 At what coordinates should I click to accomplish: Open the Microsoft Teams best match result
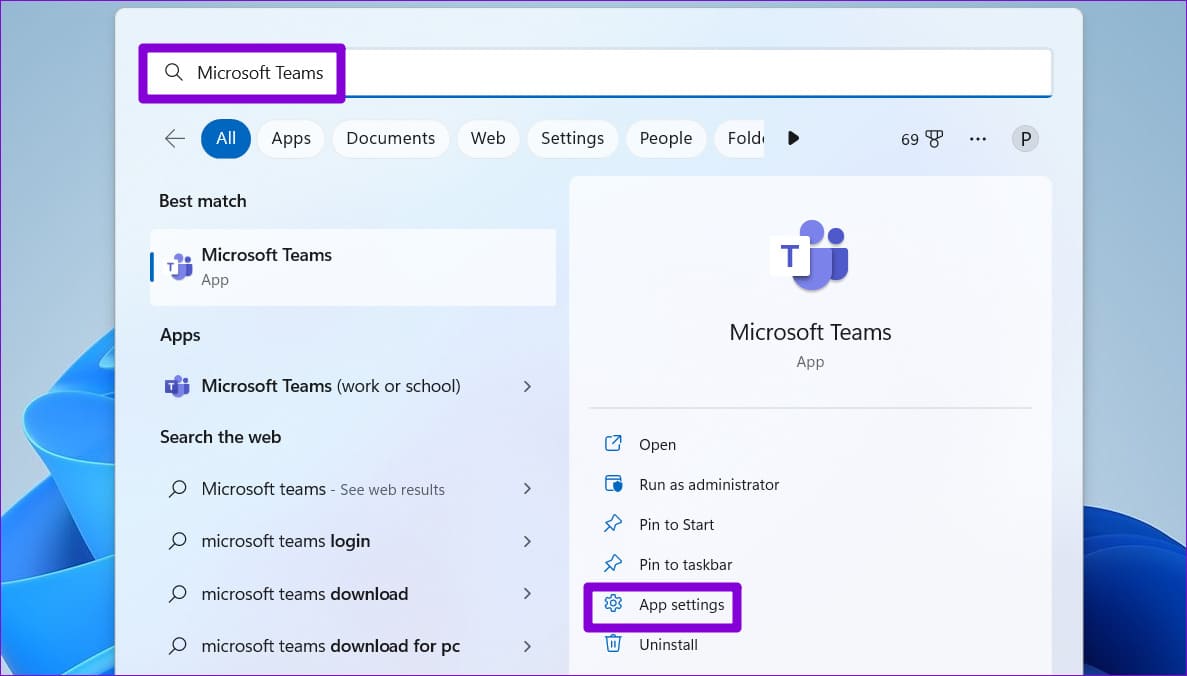(x=353, y=266)
